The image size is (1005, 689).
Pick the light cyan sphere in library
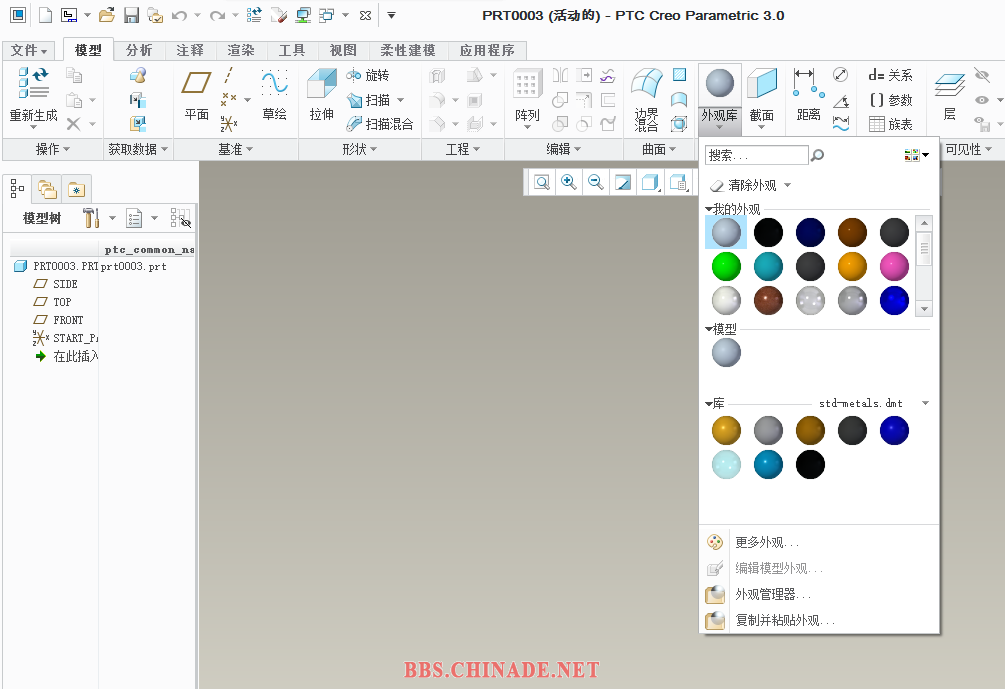(x=726, y=465)
